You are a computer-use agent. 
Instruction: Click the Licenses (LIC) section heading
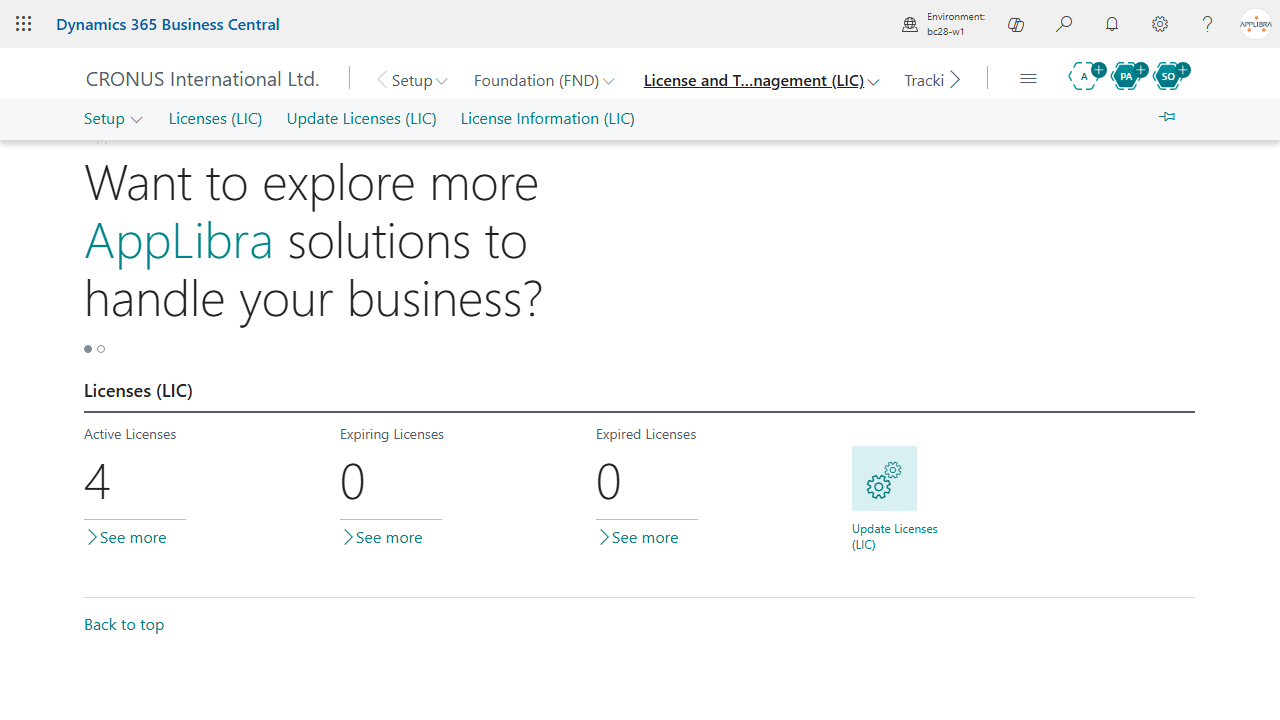pos(138,391)
